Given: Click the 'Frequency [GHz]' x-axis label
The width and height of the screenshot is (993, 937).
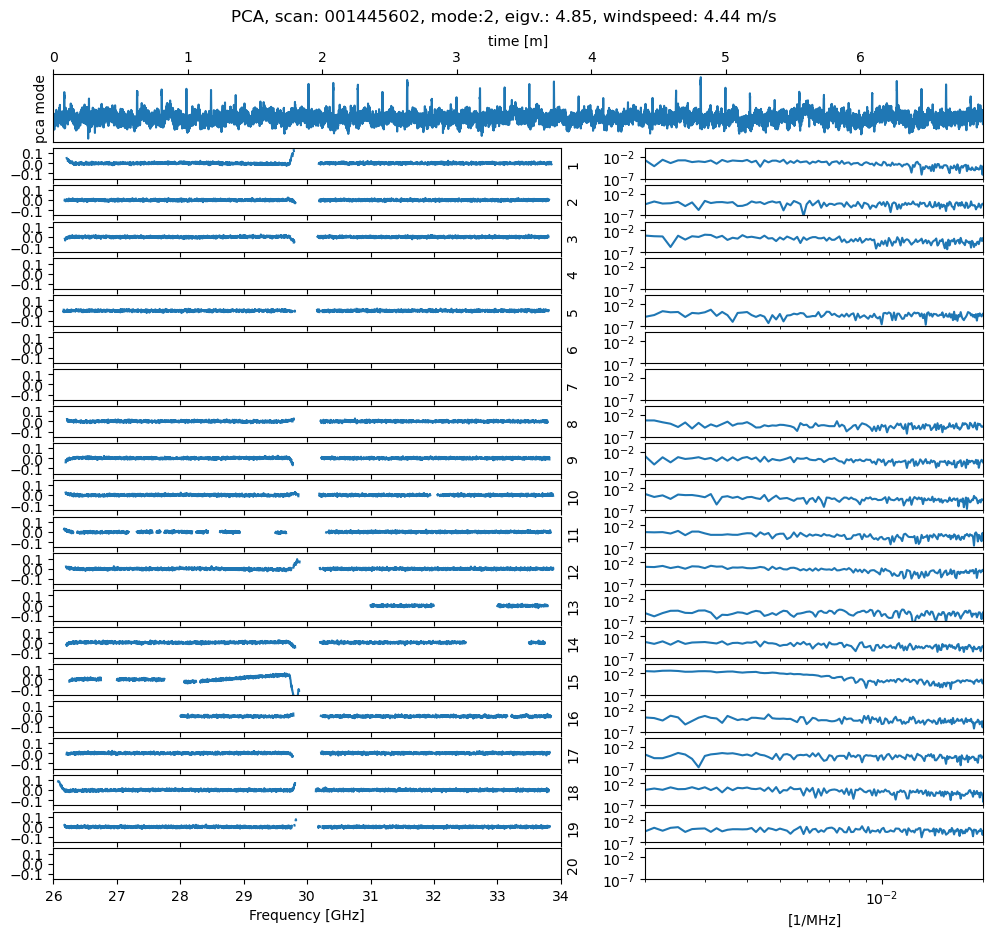Looking at the screenshot, I should coord(306,915).
